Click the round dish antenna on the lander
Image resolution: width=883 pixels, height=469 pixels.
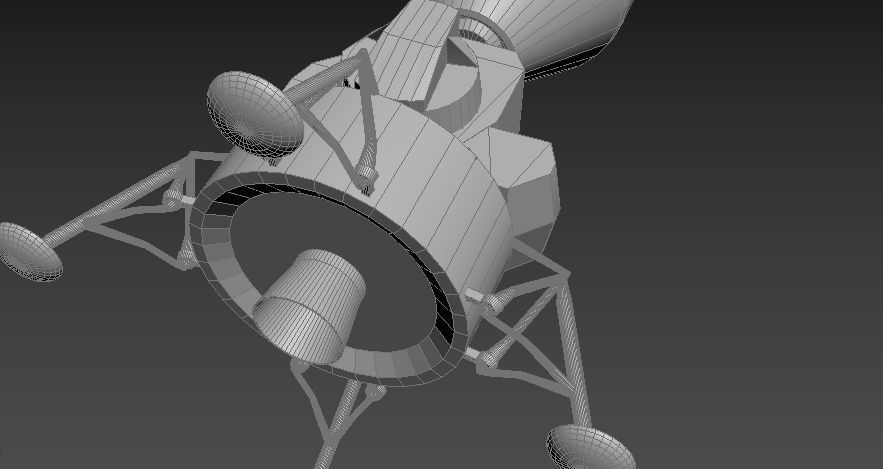point(255,114)
